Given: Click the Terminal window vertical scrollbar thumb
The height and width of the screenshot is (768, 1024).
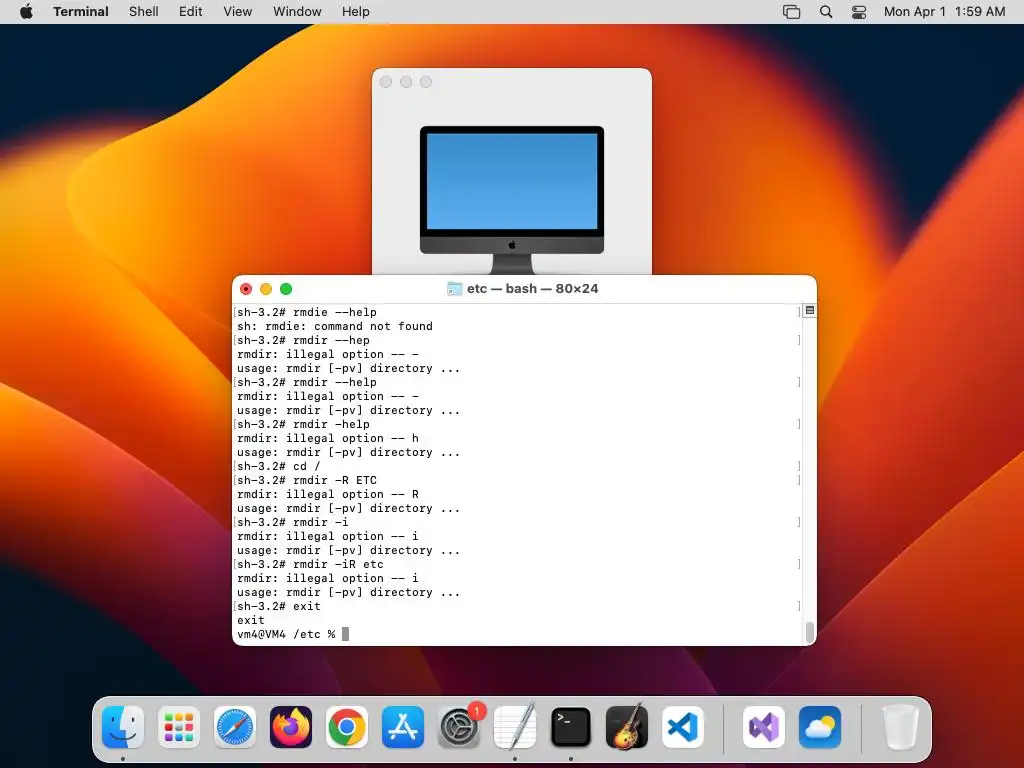Looking at the screenshot, I should (810, 632).
